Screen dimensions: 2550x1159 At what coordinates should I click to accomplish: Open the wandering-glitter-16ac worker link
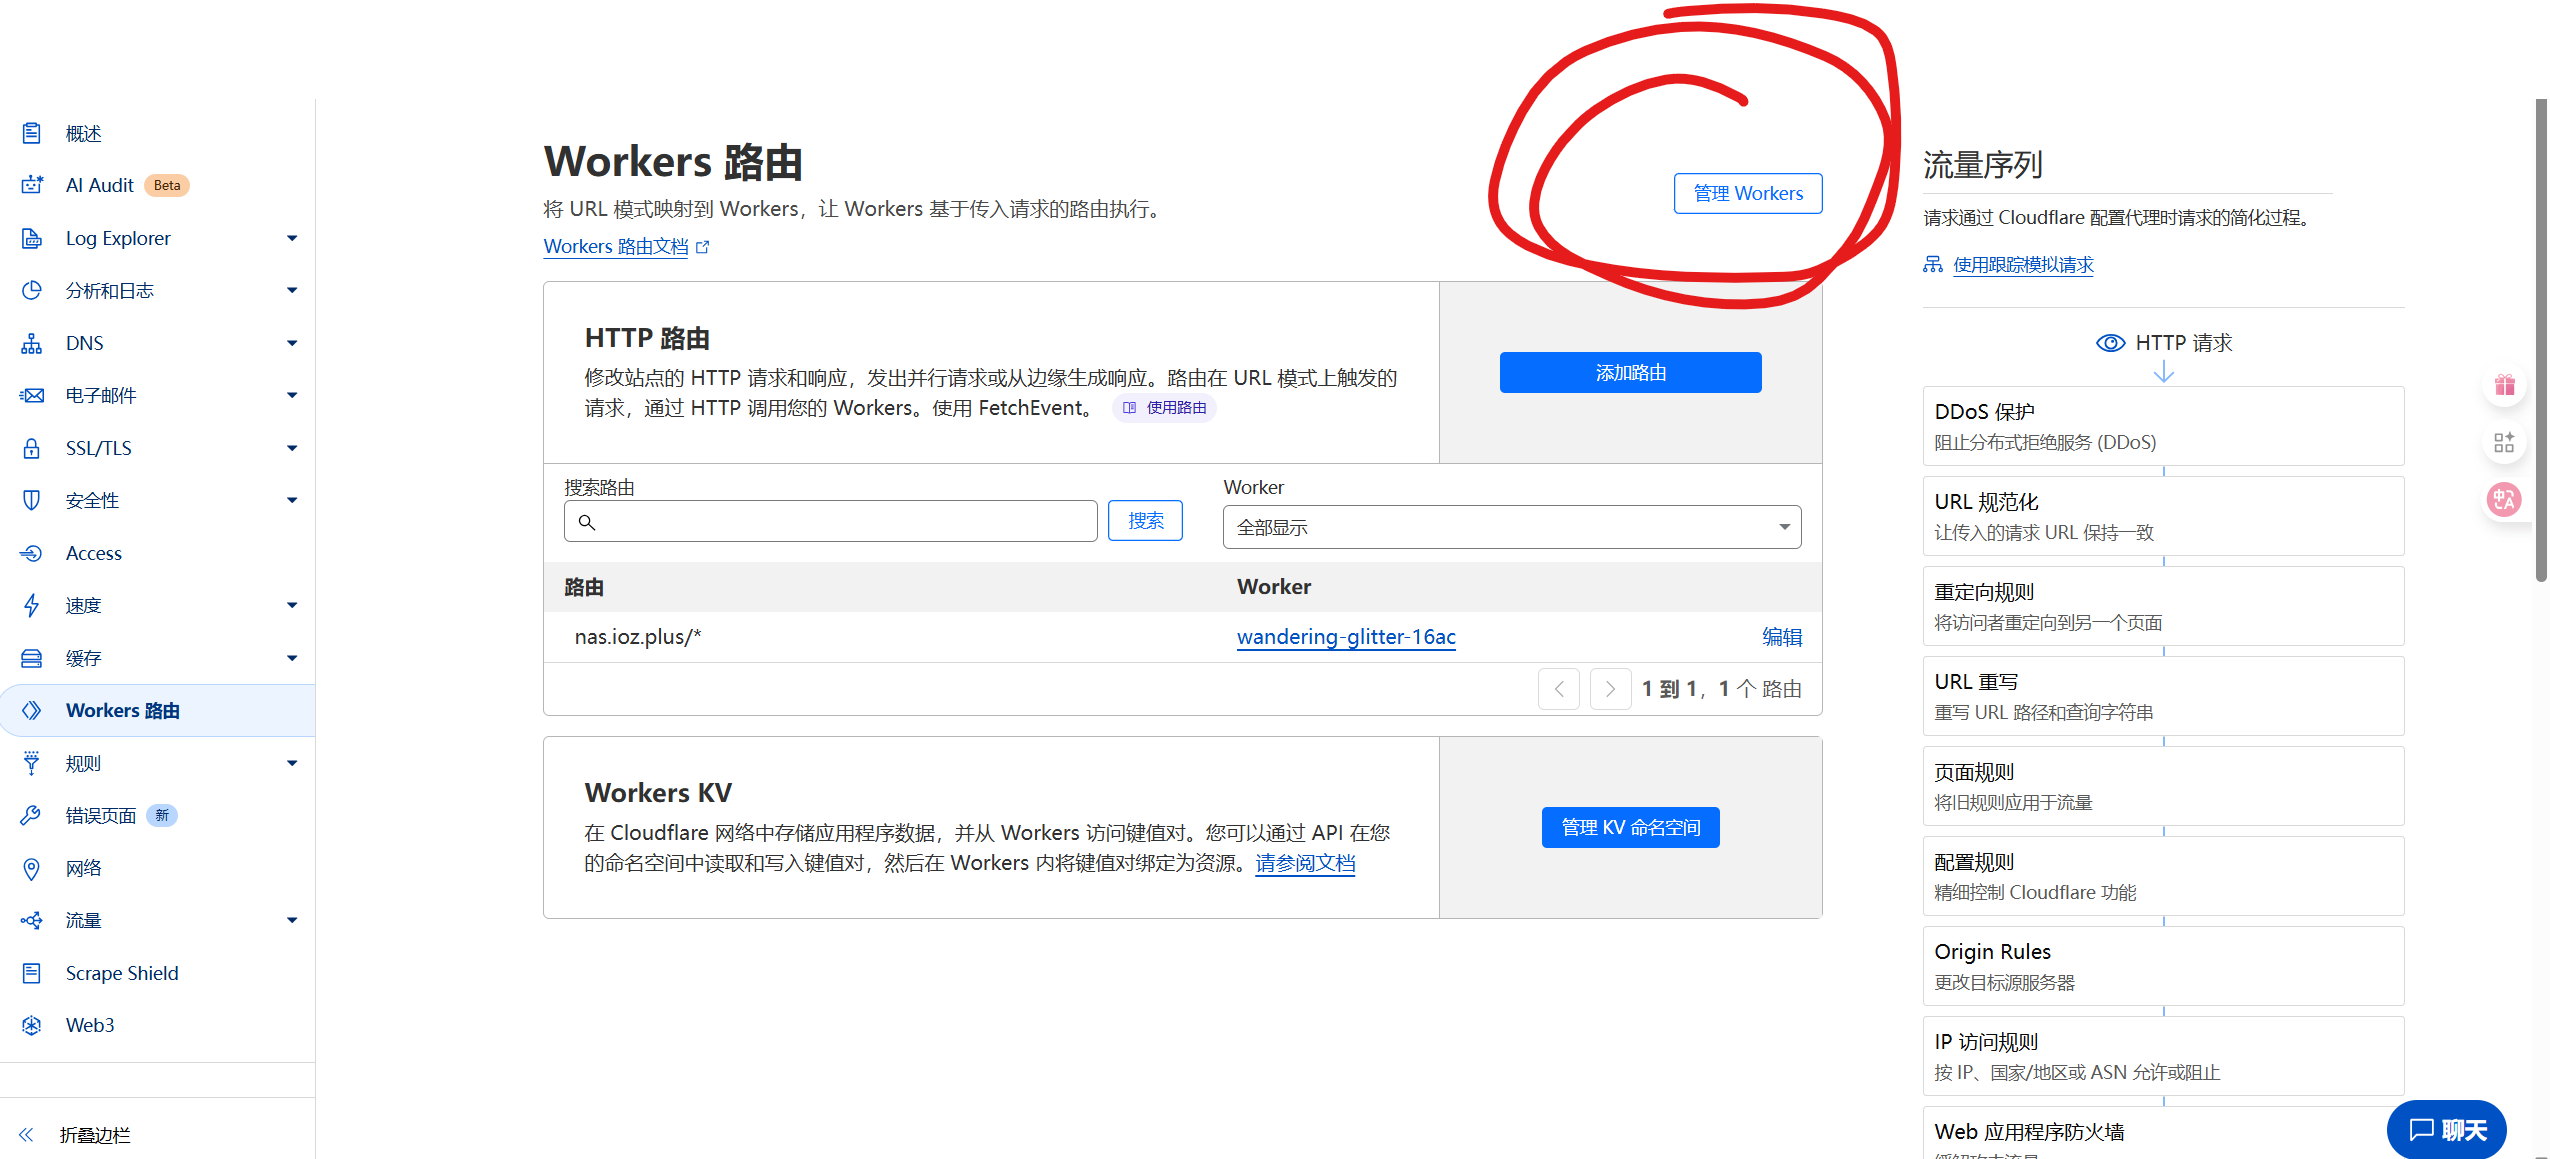tap(1346, 637)
